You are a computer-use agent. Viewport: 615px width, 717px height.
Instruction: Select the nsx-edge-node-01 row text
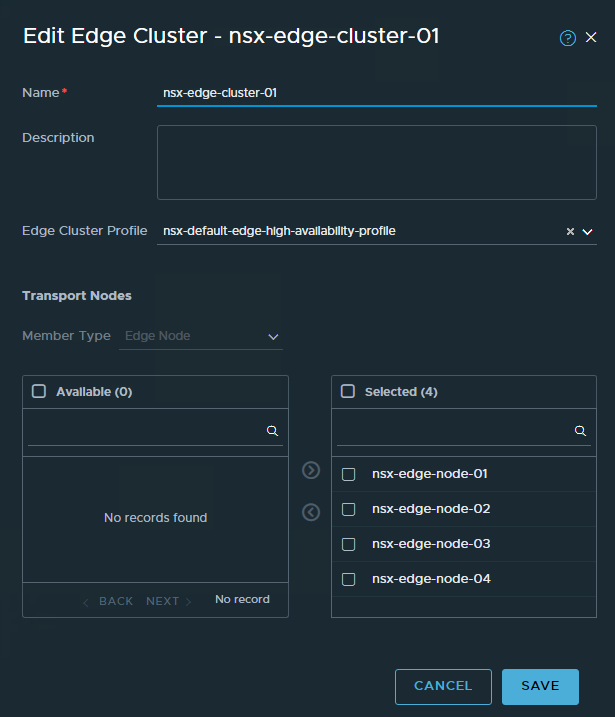point(430,474)
